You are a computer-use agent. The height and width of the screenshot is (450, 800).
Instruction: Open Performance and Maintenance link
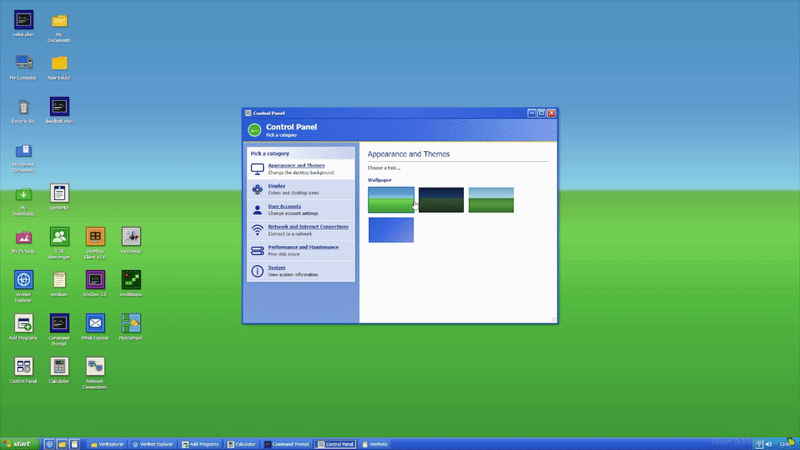coord(303,247)
